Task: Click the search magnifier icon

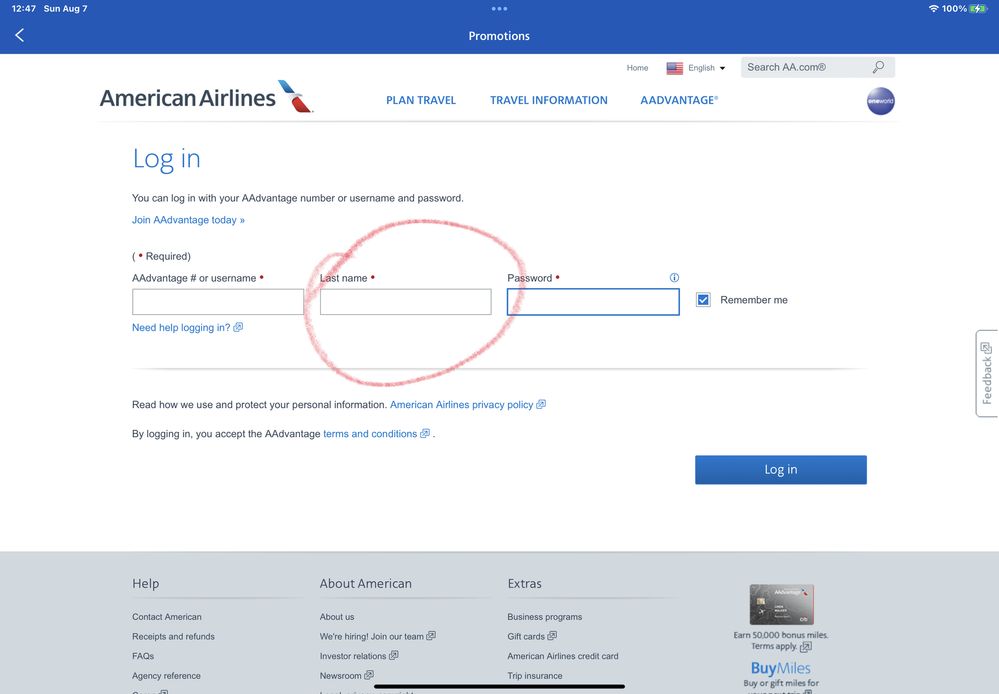Action: pos(878,67)
